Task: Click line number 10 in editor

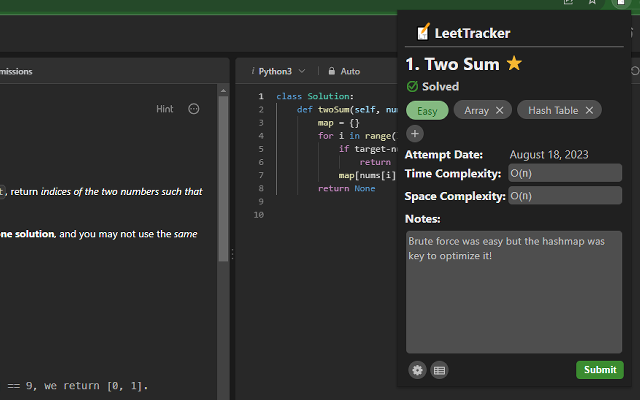Action: point(258,215)
